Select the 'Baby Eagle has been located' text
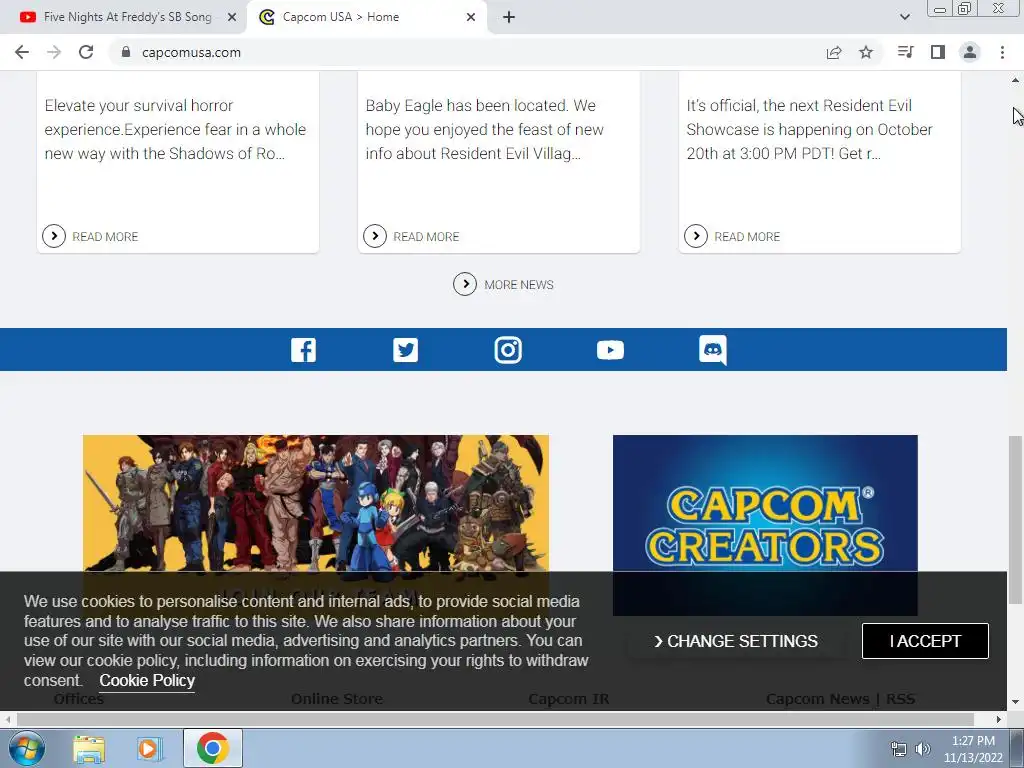Screen dimensions: 1024x768 tap(467, 106)
